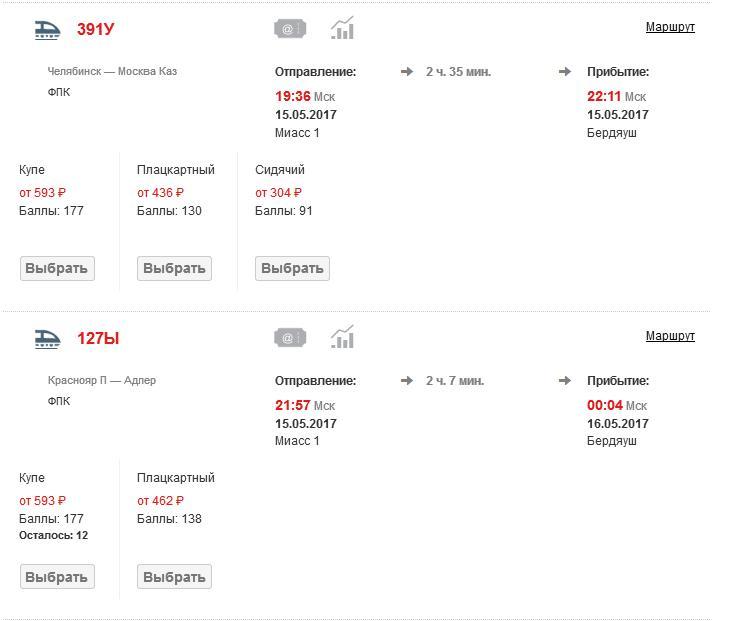Viewport: 729px width, 621px height.
Task: Click the arrow before Прибытие for train 127Ы
Action: [565, 381]
